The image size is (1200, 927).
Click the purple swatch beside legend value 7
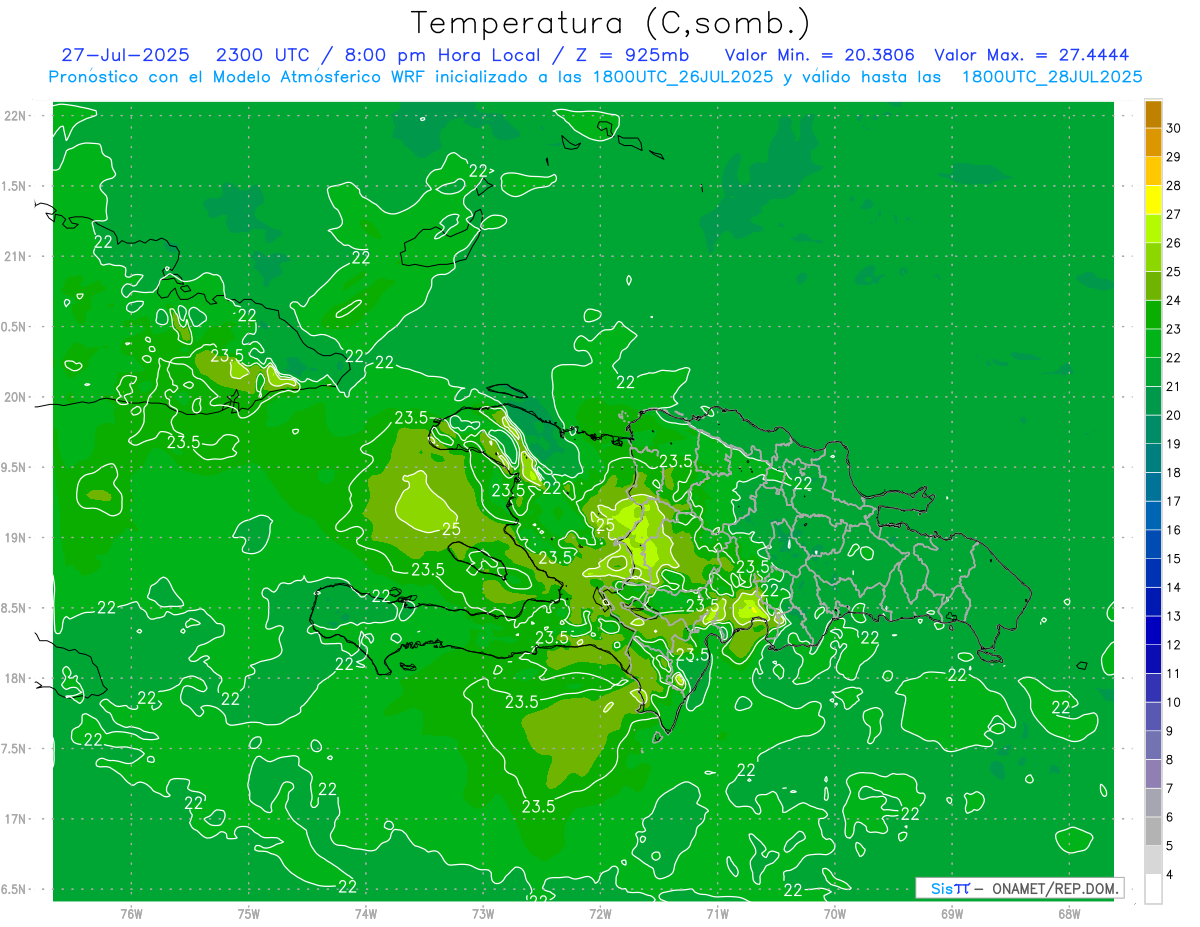coord(1153,774)
